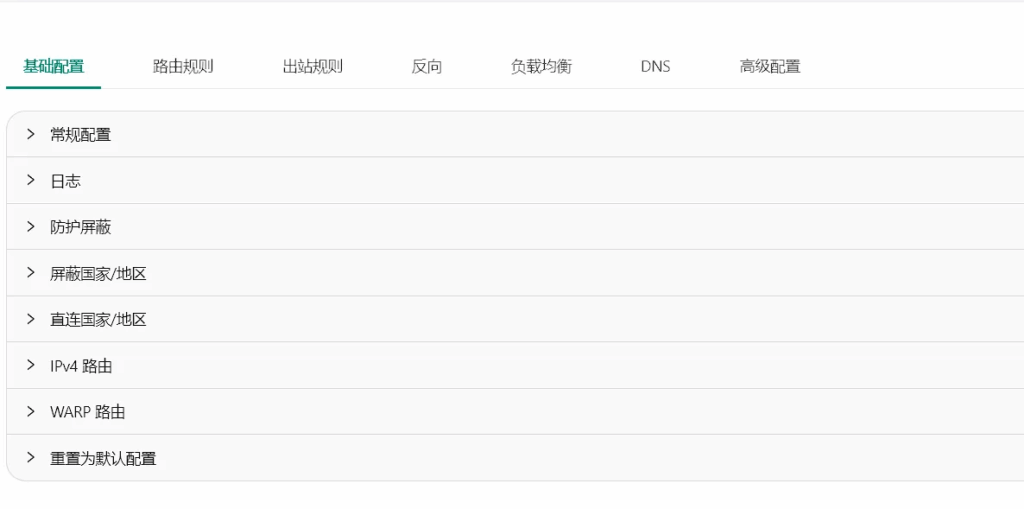Click the chevron arrow beside IPv4 路由
Viewport: 1024px width, 509px height.
(x=31, y=366)
